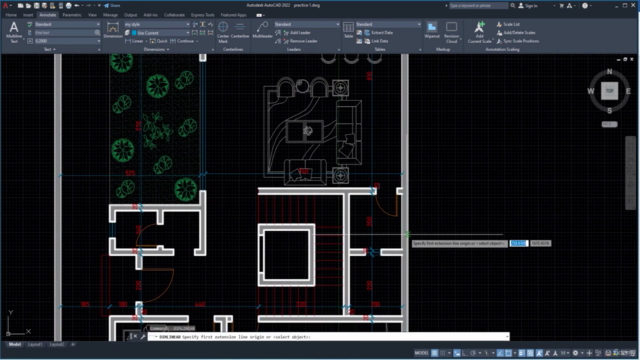Select the Multileader tool
Viewport: 640px width, 360px height.
(x=262, y=30)
